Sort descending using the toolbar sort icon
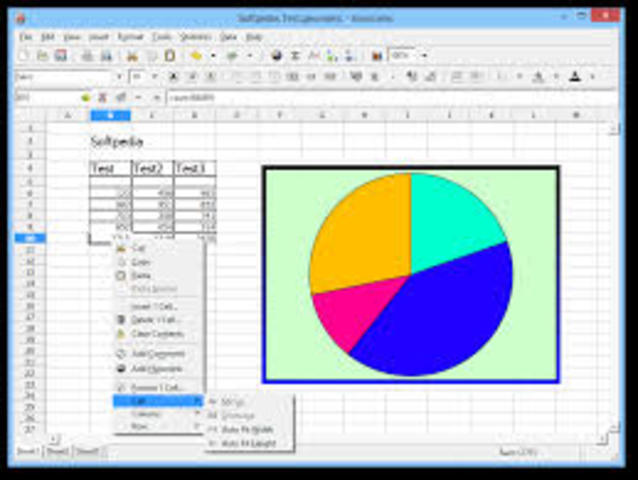This screenshot has height=480, width=638. [x=350, y=56]
